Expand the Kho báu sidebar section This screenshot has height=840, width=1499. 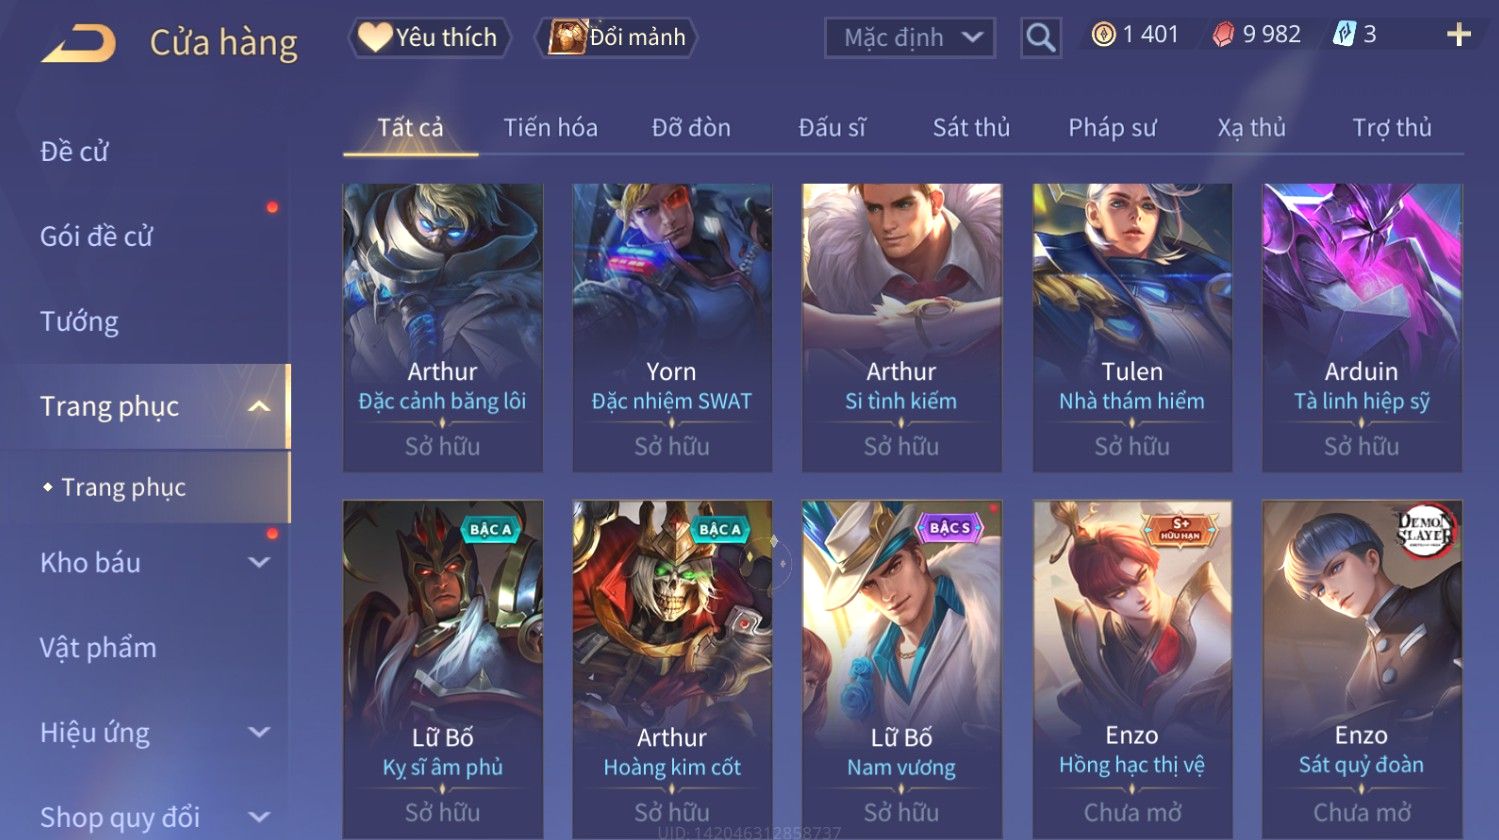259,562
